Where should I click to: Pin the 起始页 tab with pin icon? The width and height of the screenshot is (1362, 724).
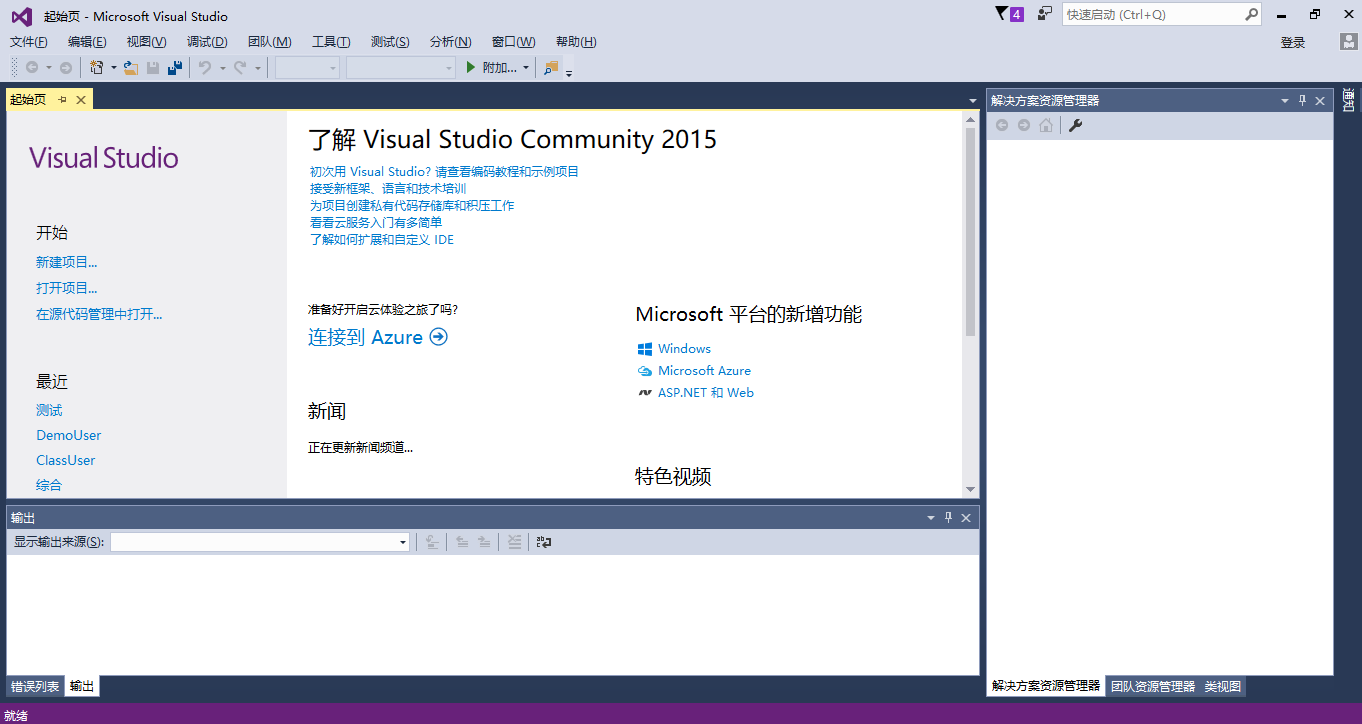pyautogui.click(x=62, y=99)
